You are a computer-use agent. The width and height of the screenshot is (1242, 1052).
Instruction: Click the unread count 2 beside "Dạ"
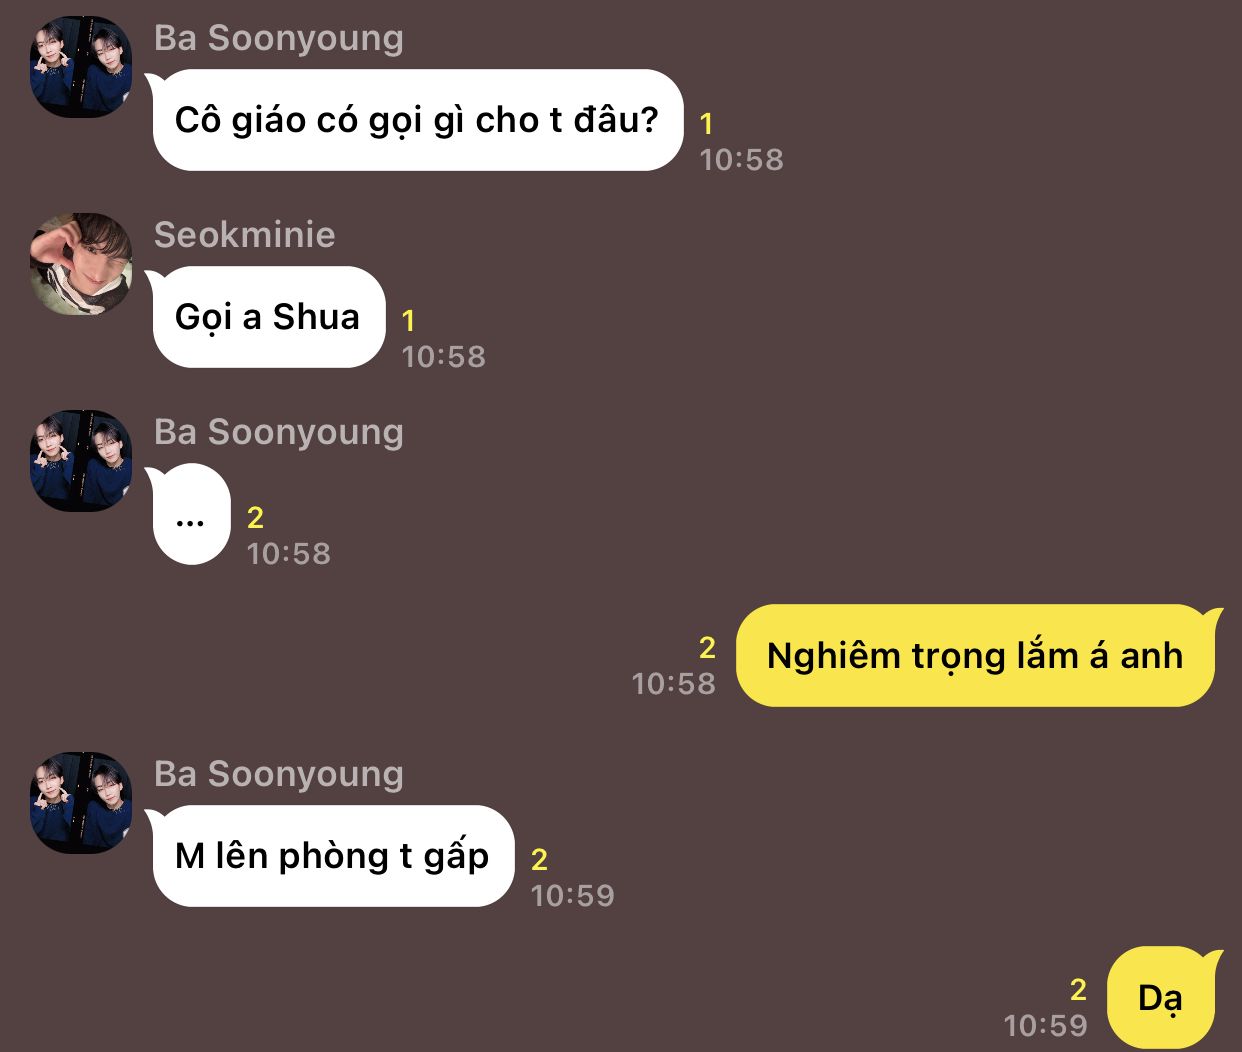tap(1078, 990)
